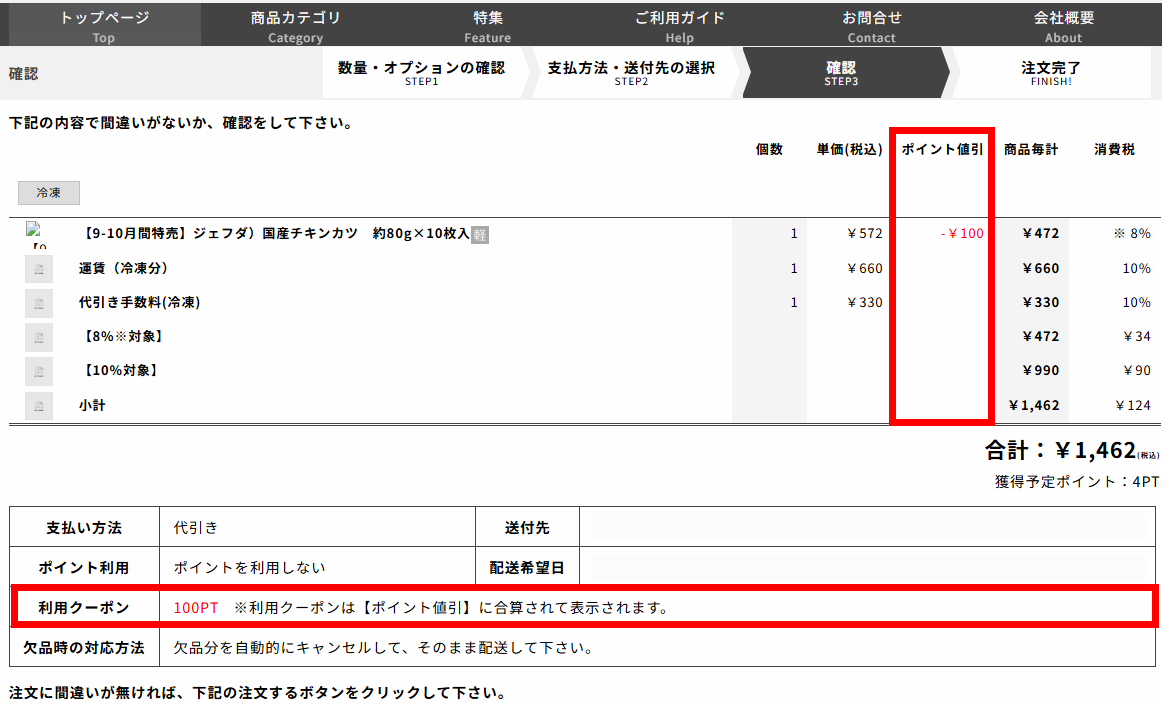Open the ジェフダ 国産チキンカツ product name
Image resolution: width=1162 pixels, height=709 pixels.
(x=274, y=233)
